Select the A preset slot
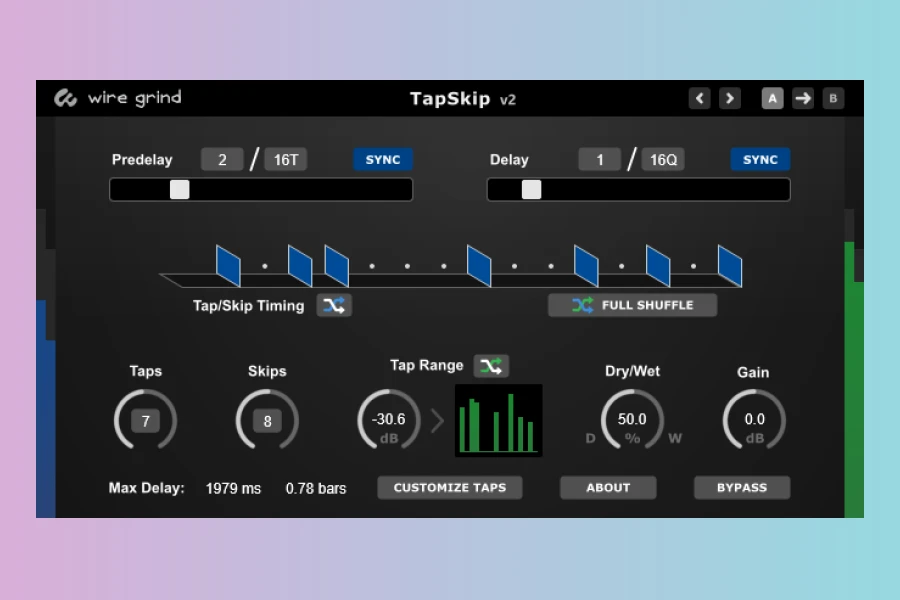This screenshot has height=600, width=900. coord(772,98)
